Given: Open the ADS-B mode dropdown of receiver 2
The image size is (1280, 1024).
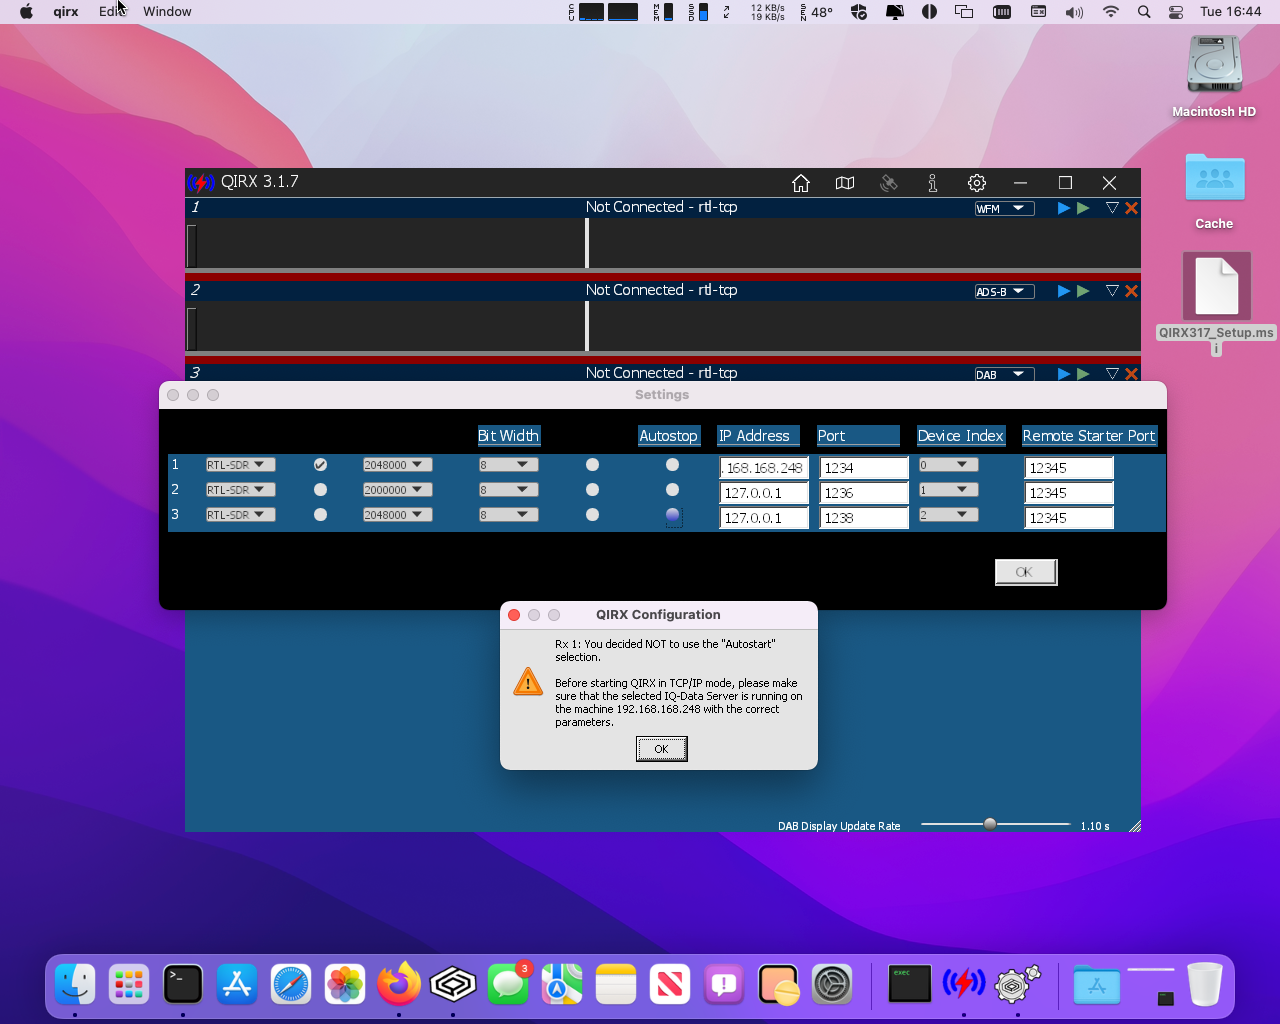Looking at the screenshot, I should click(x=1004, y=291).
